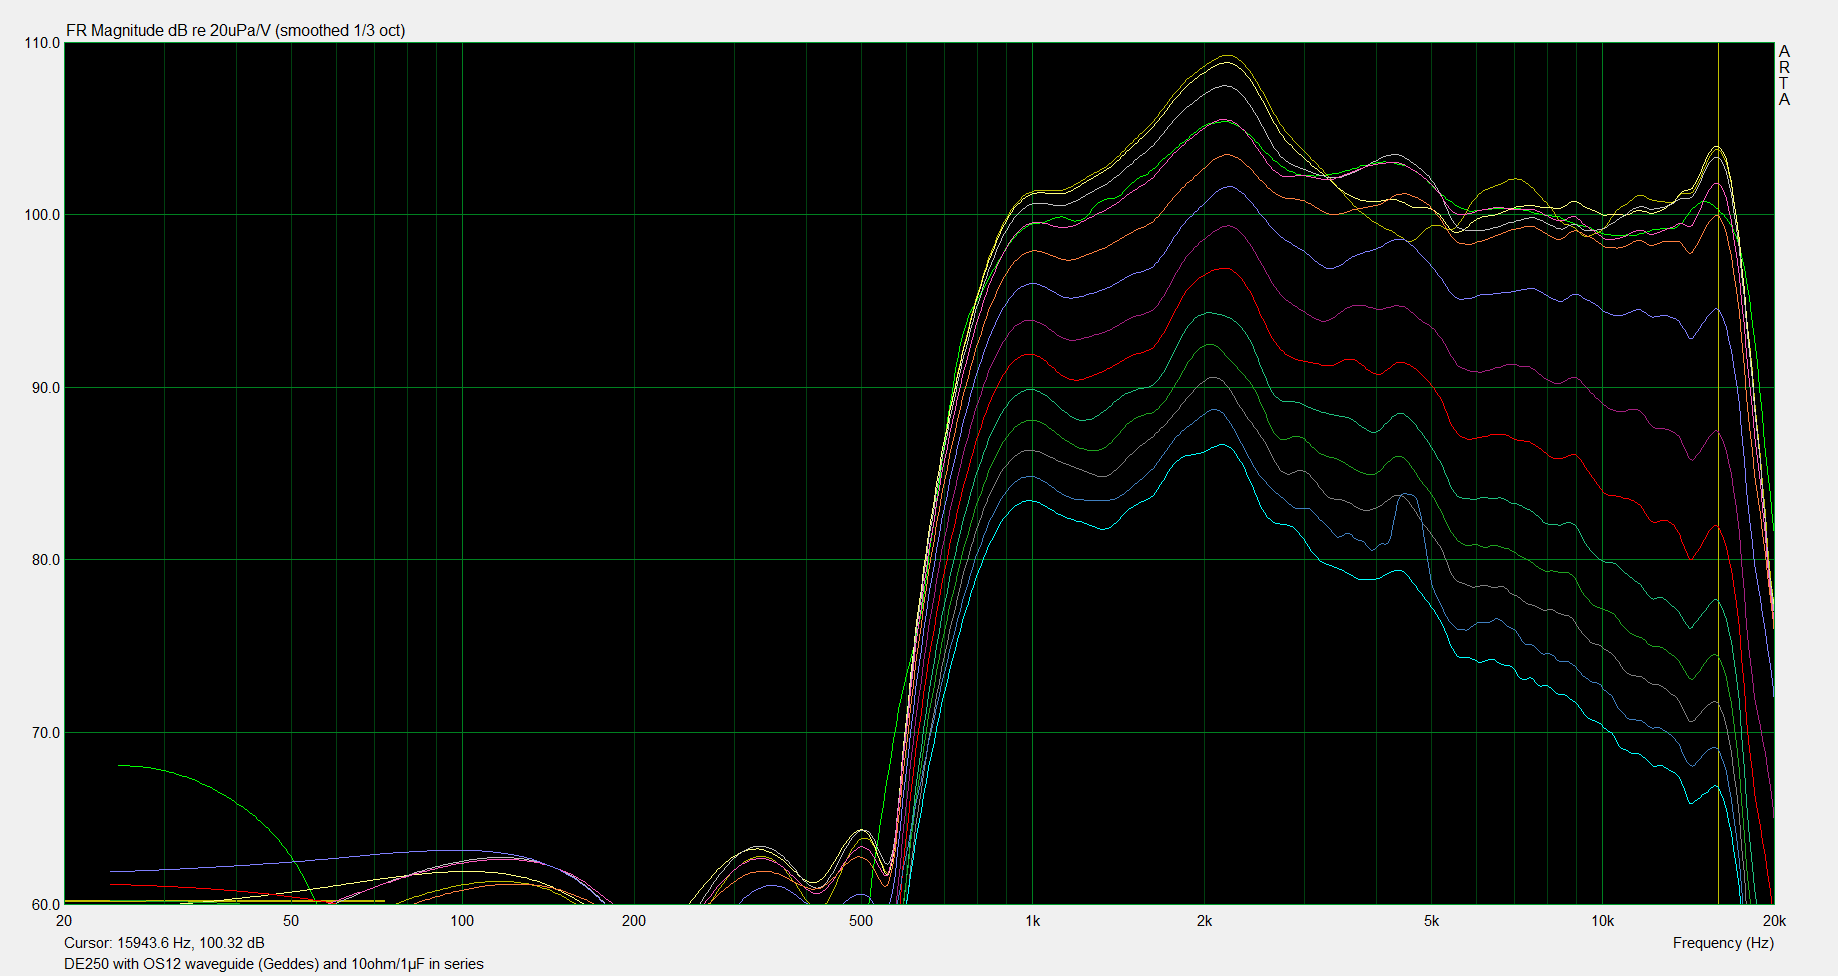Screen dimensions: 1838x976
Task: Click the 70.0 y-axis label
Action: [x=45, y=733]
